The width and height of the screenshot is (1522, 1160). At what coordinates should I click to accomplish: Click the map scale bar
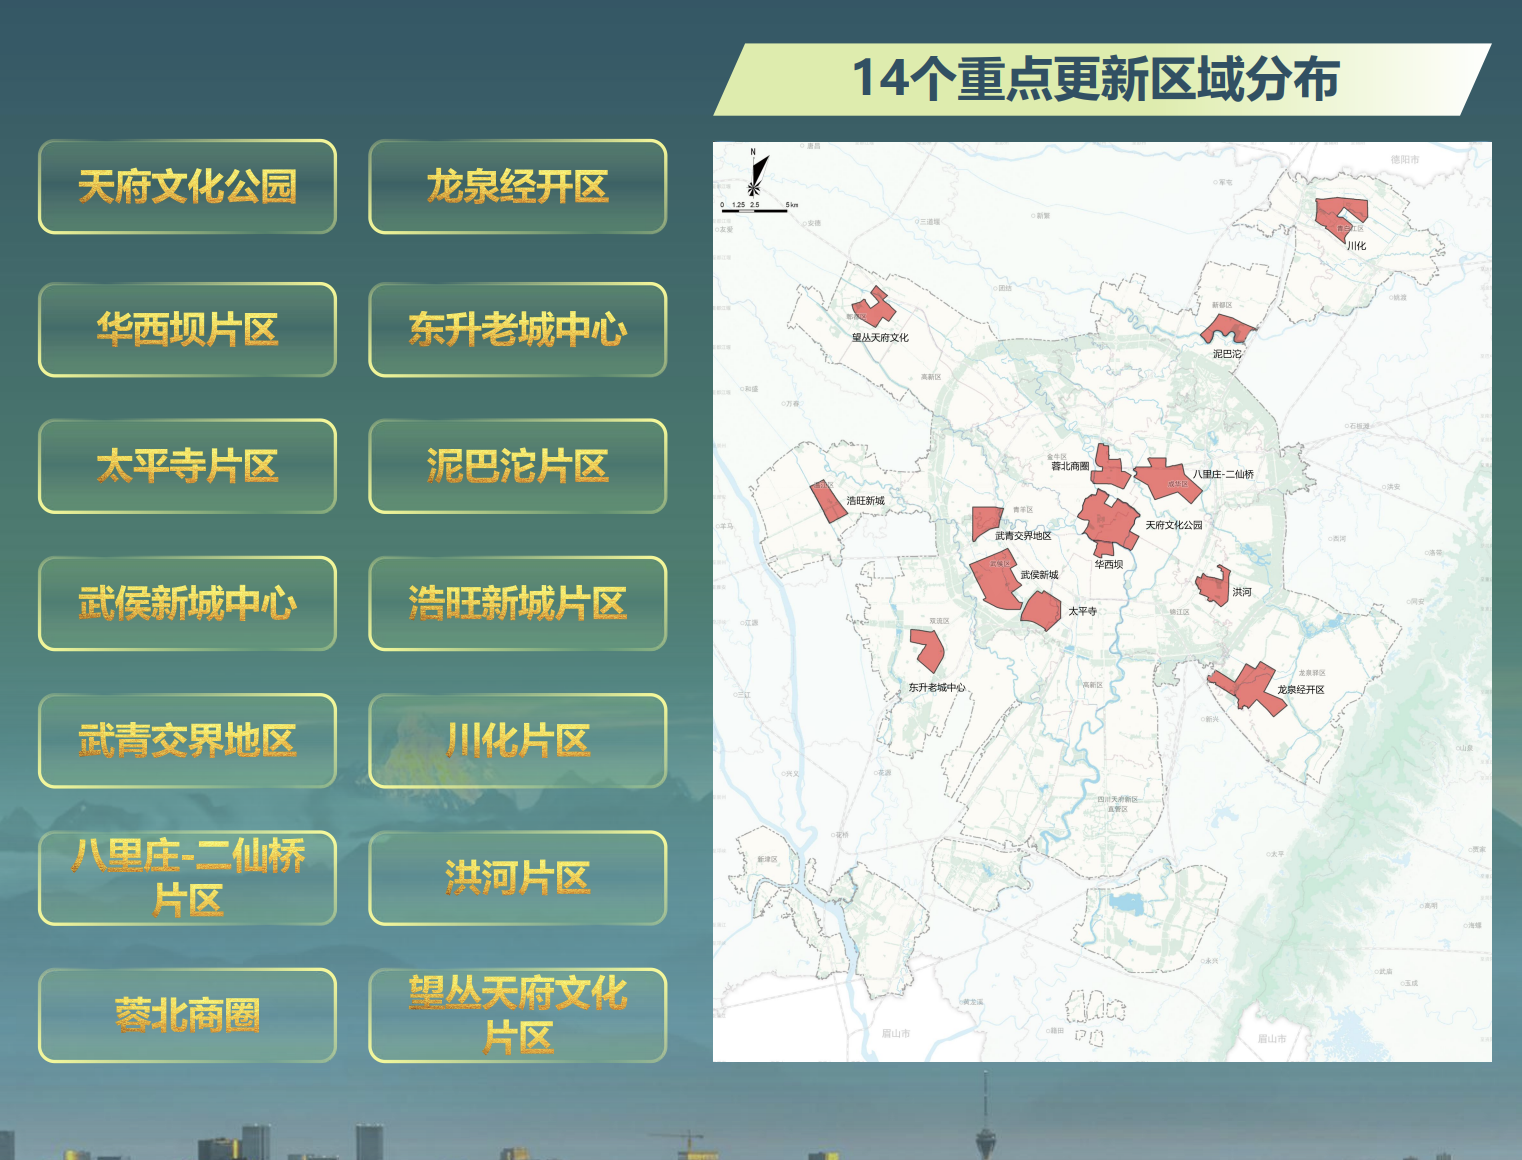tap(759, 207)
